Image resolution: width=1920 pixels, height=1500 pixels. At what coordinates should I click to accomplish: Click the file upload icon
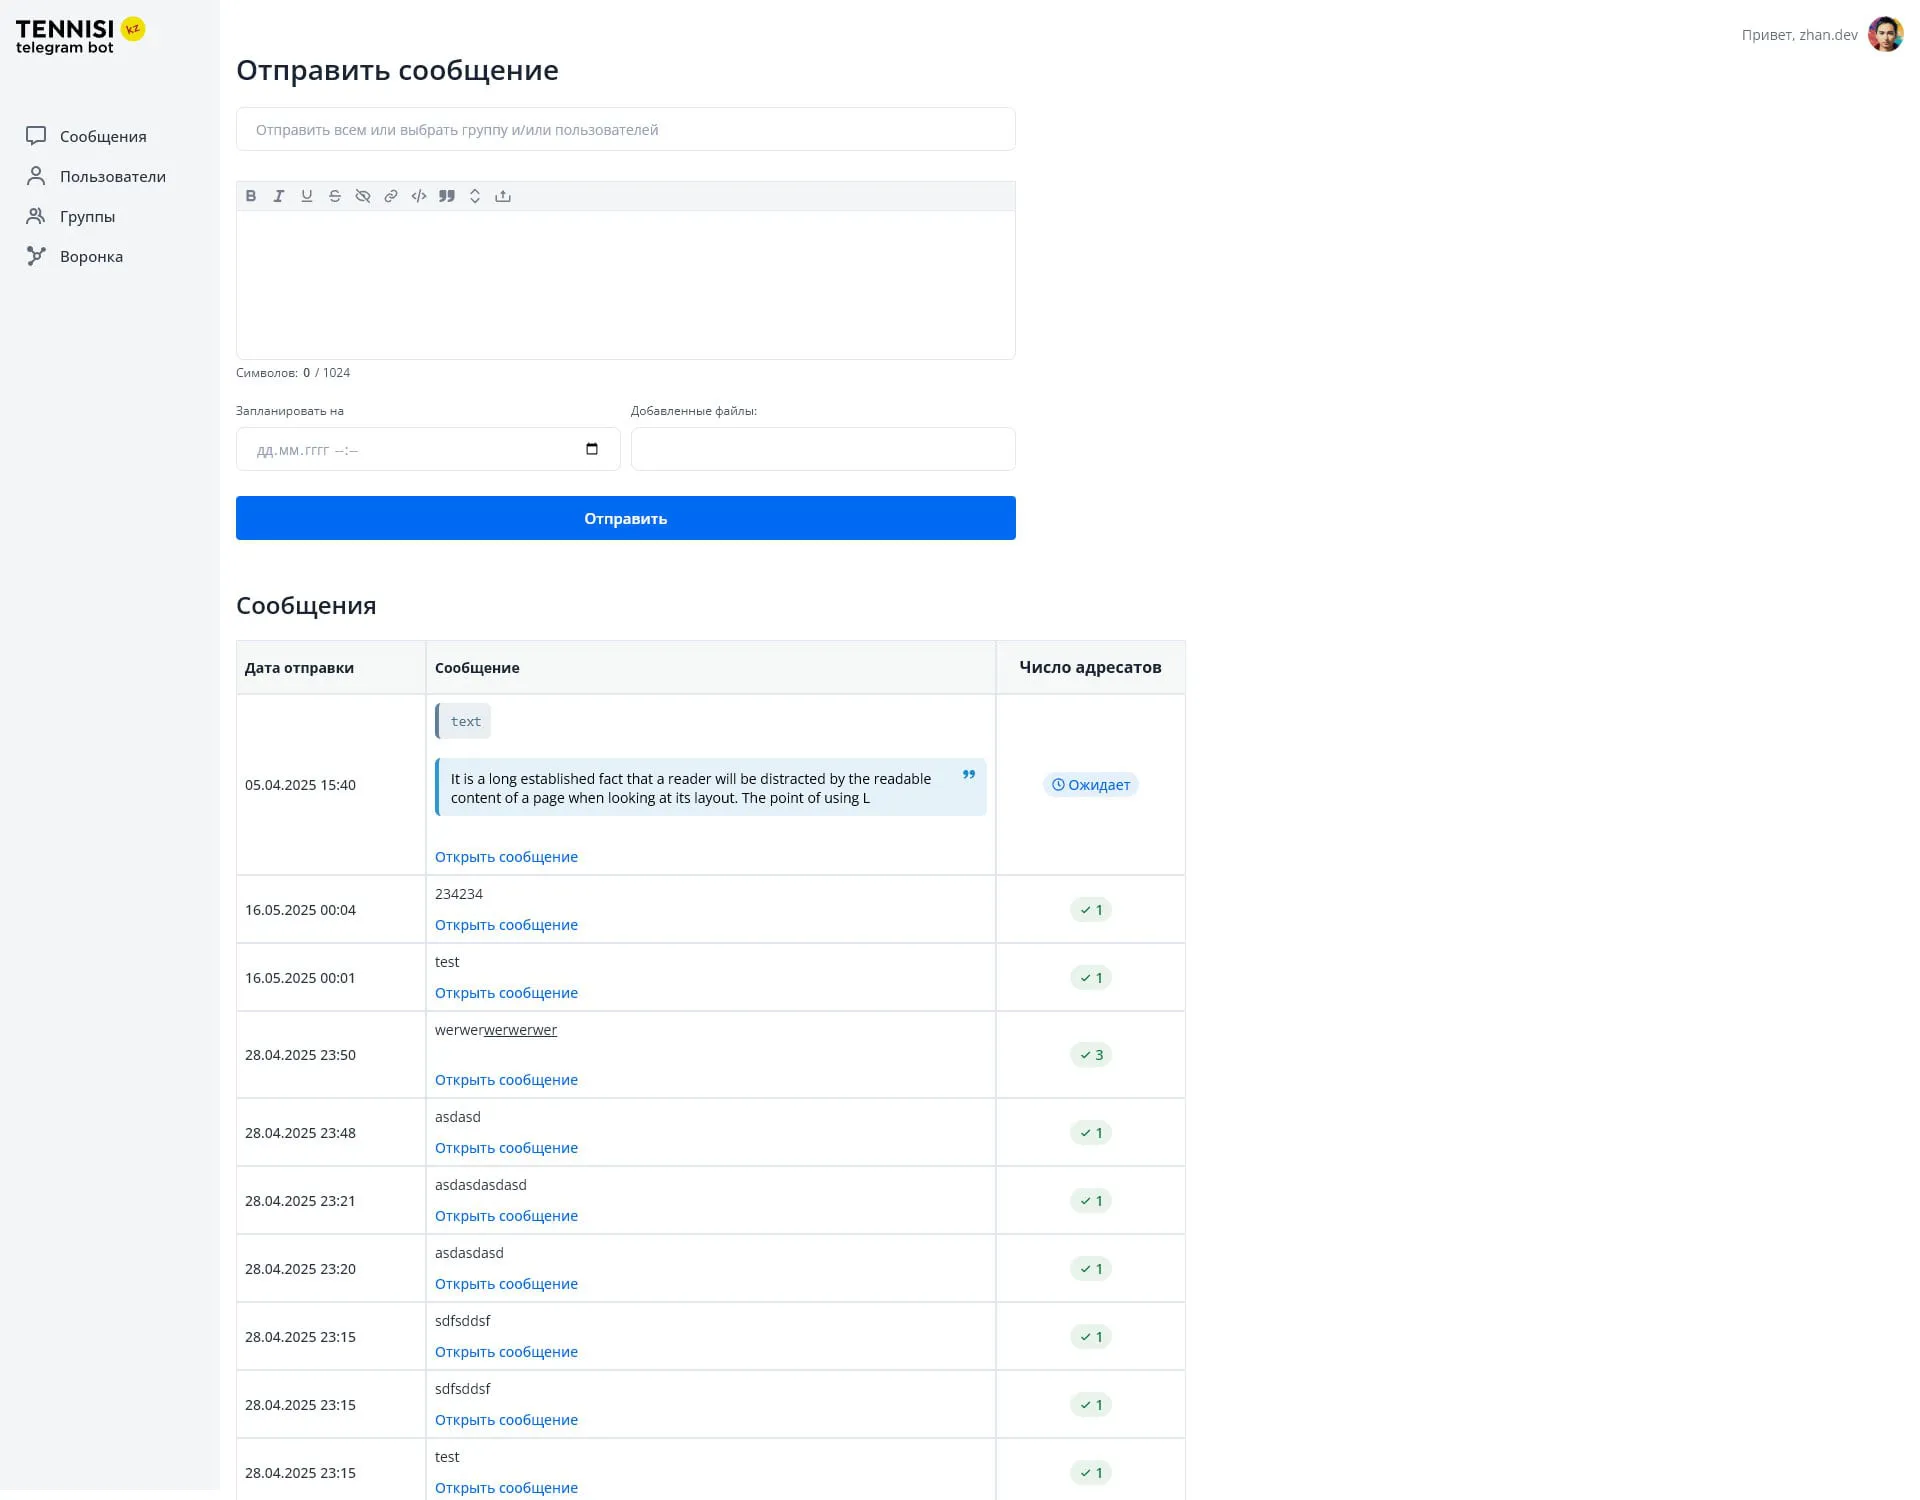click(503, 196)
